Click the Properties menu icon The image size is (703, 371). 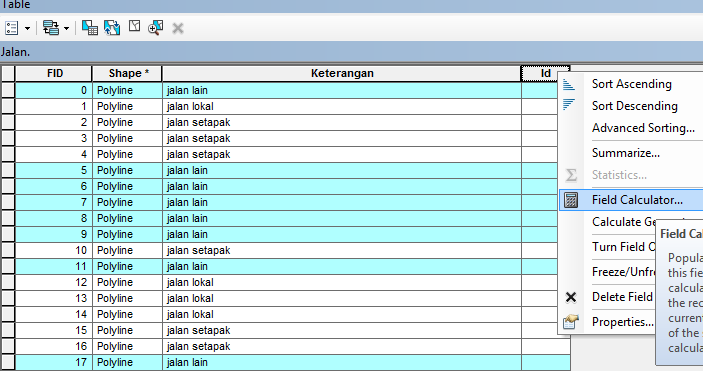coord(571,322)
